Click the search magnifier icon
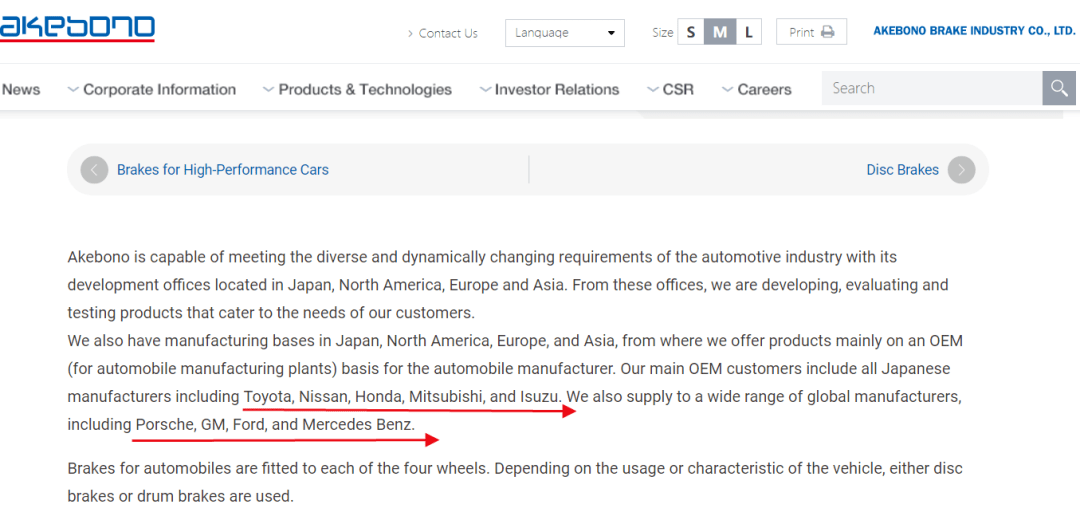The image size is (1080, 520). pos(1059,88)
